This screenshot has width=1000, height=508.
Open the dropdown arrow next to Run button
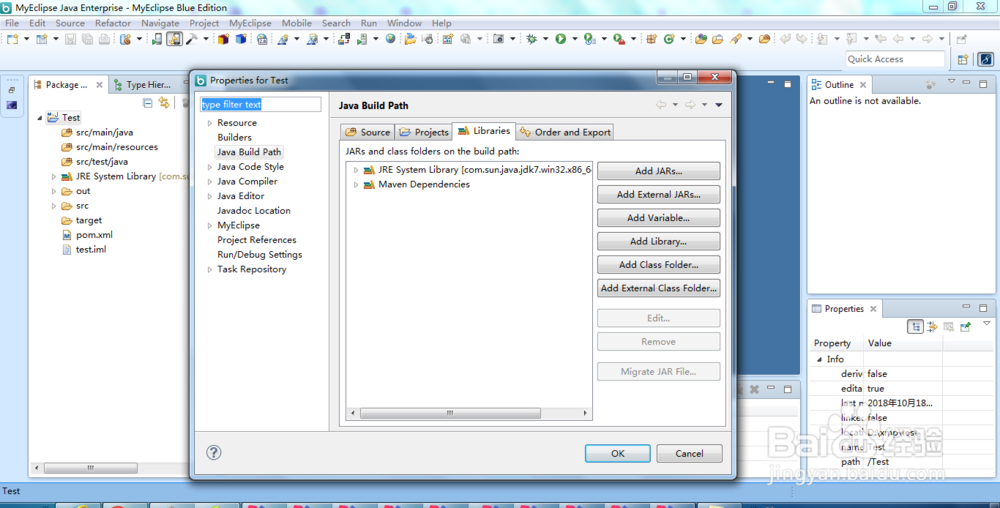575,39
